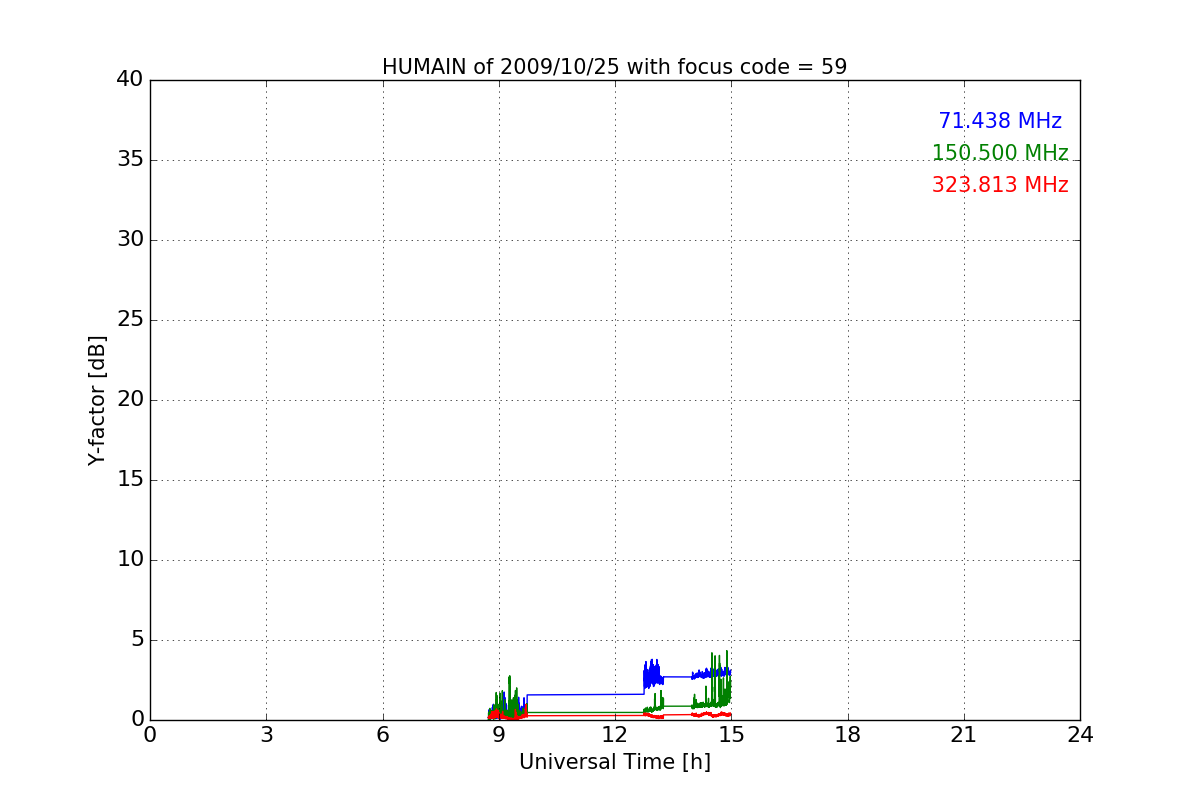Click the y-axis tick label 40

click(x=130, y=80)
